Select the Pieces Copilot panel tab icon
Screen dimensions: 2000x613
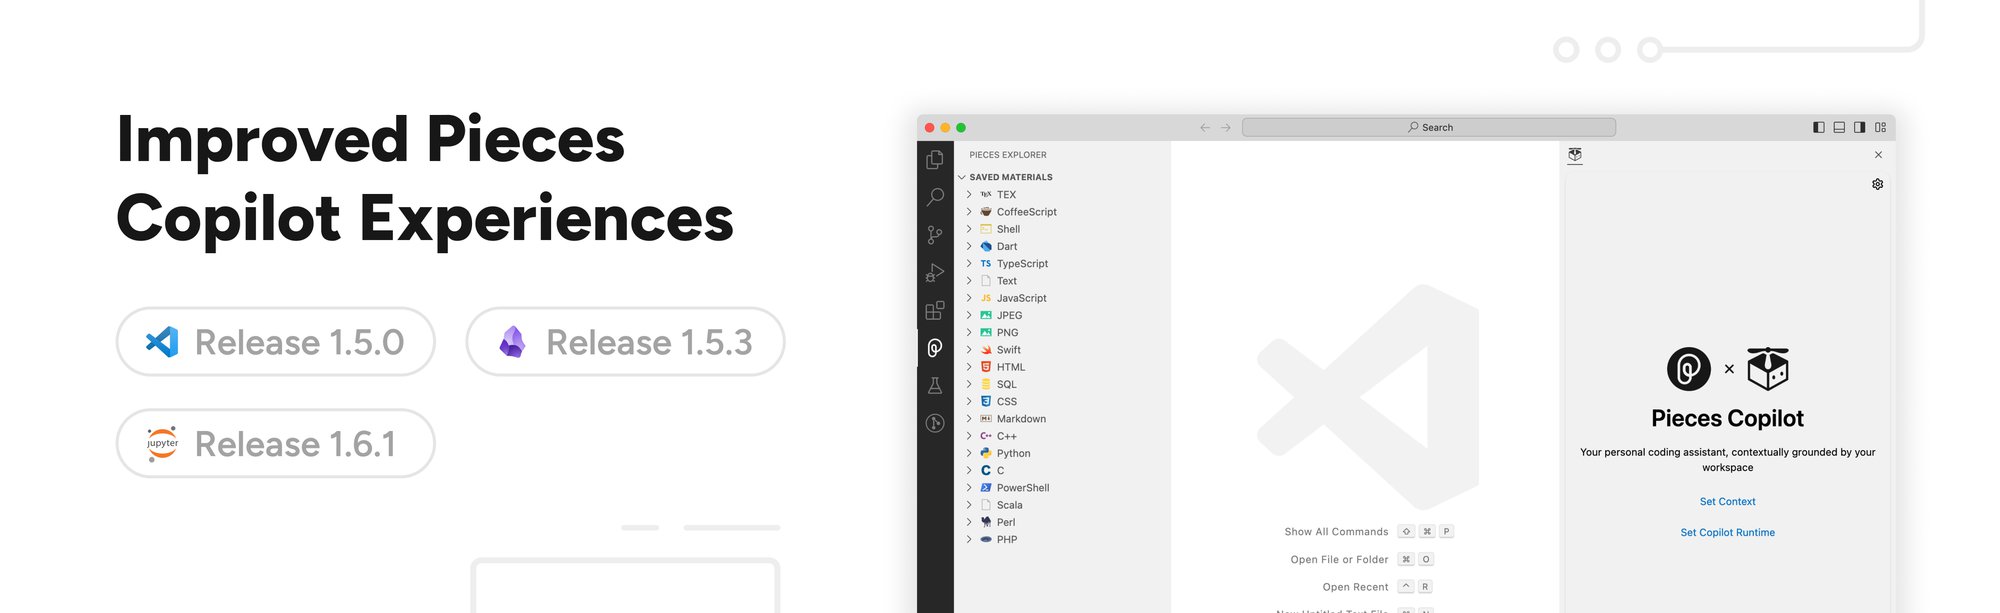(x=1575, y=155)
